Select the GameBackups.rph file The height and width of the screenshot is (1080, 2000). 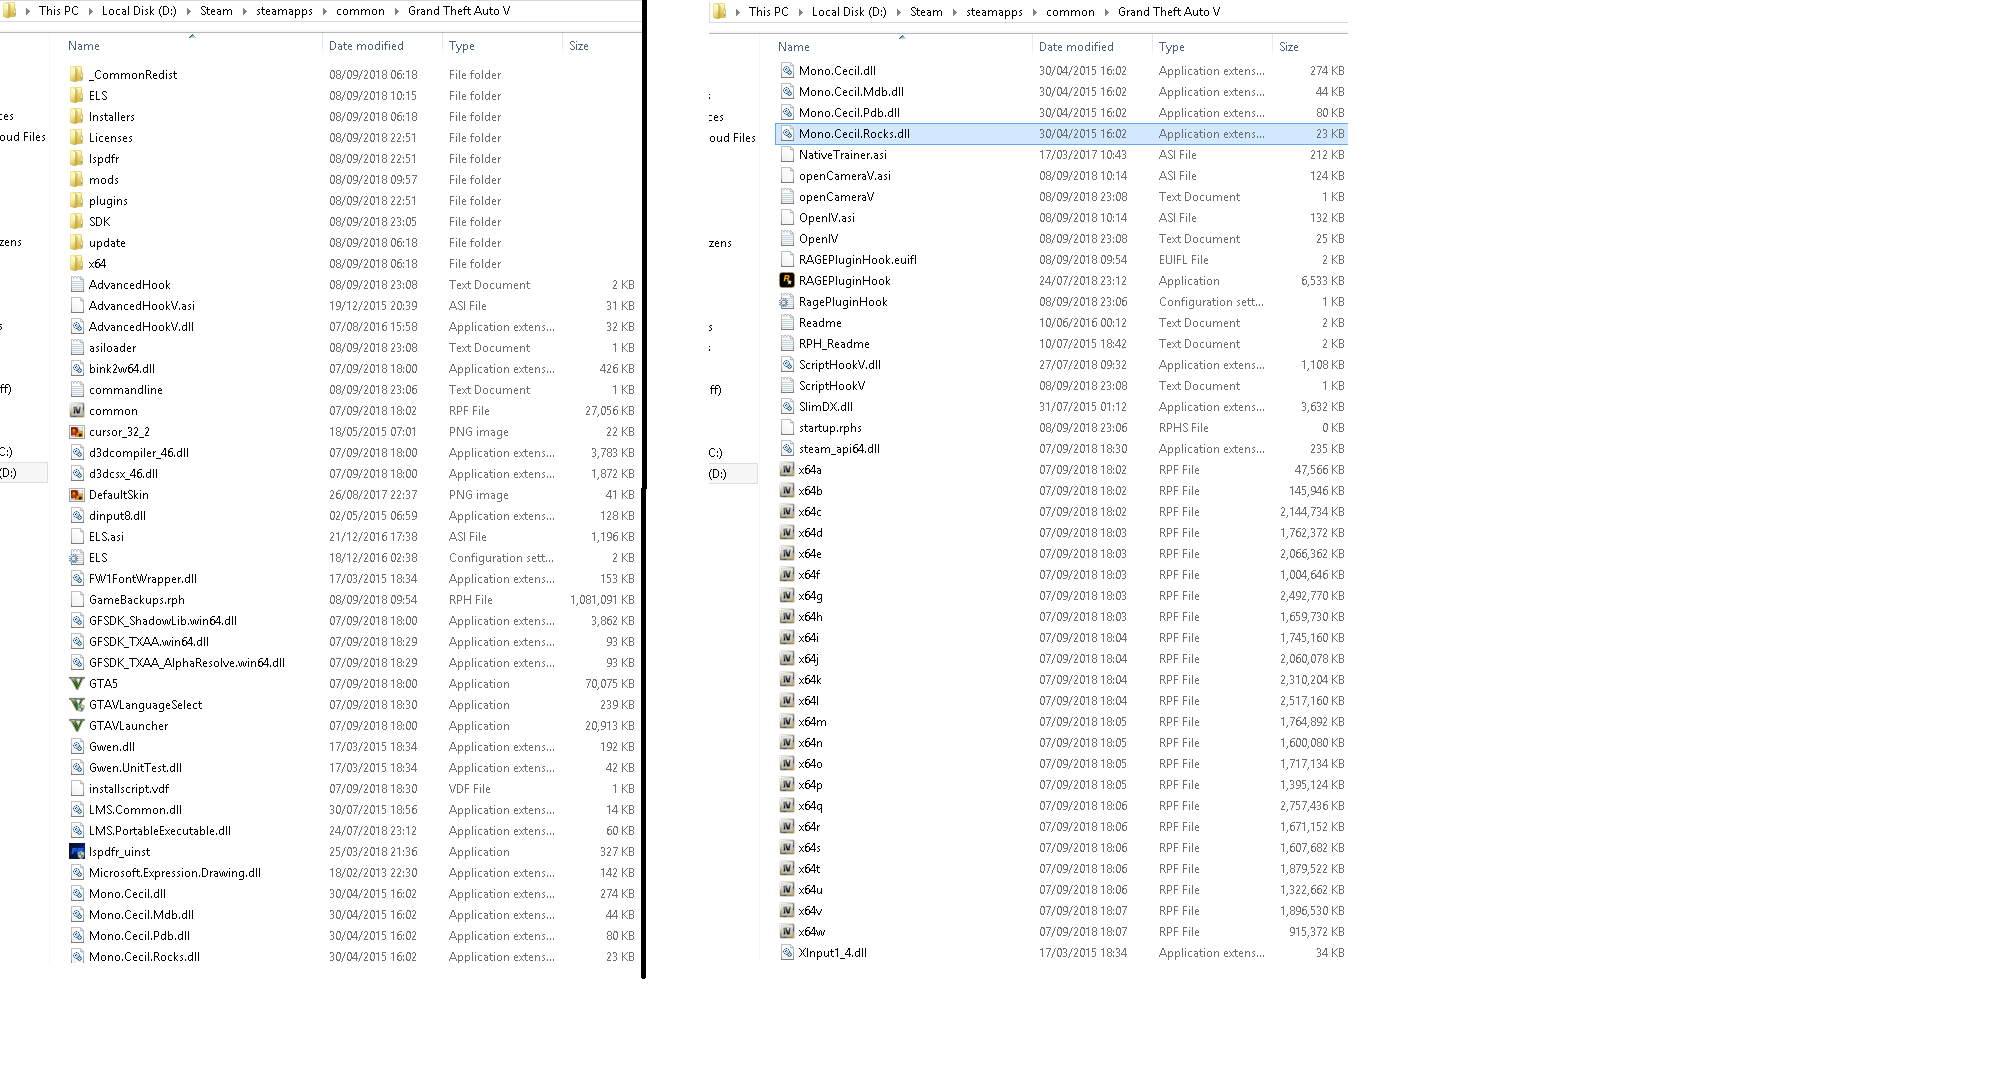136,600
